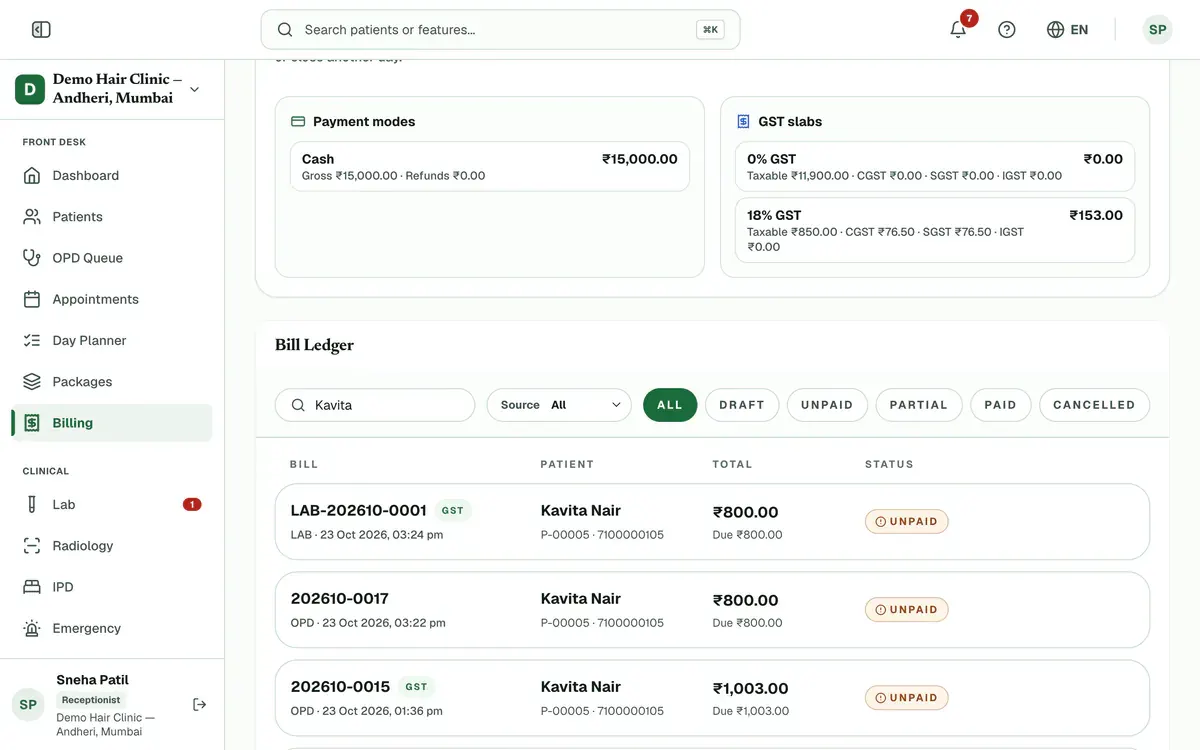Open Day Planner menu item

pos(112,340)
